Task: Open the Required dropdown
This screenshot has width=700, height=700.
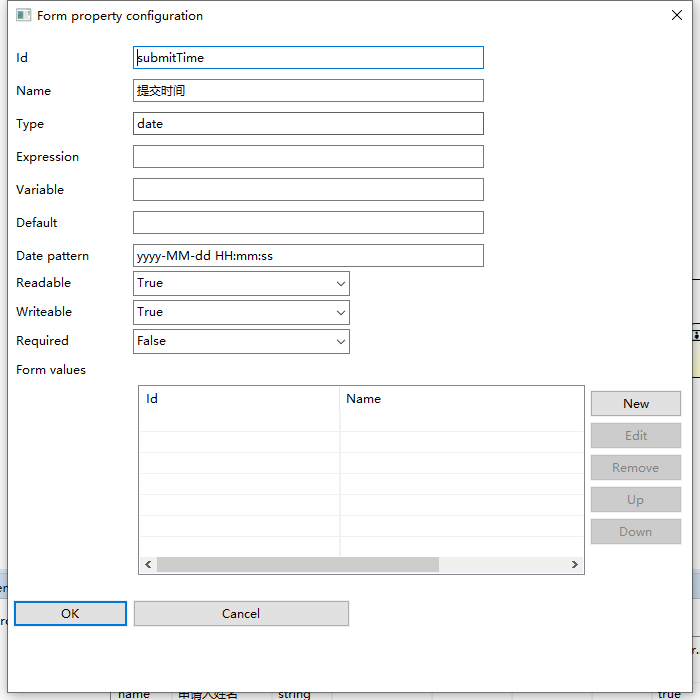Action: [241, 342]
